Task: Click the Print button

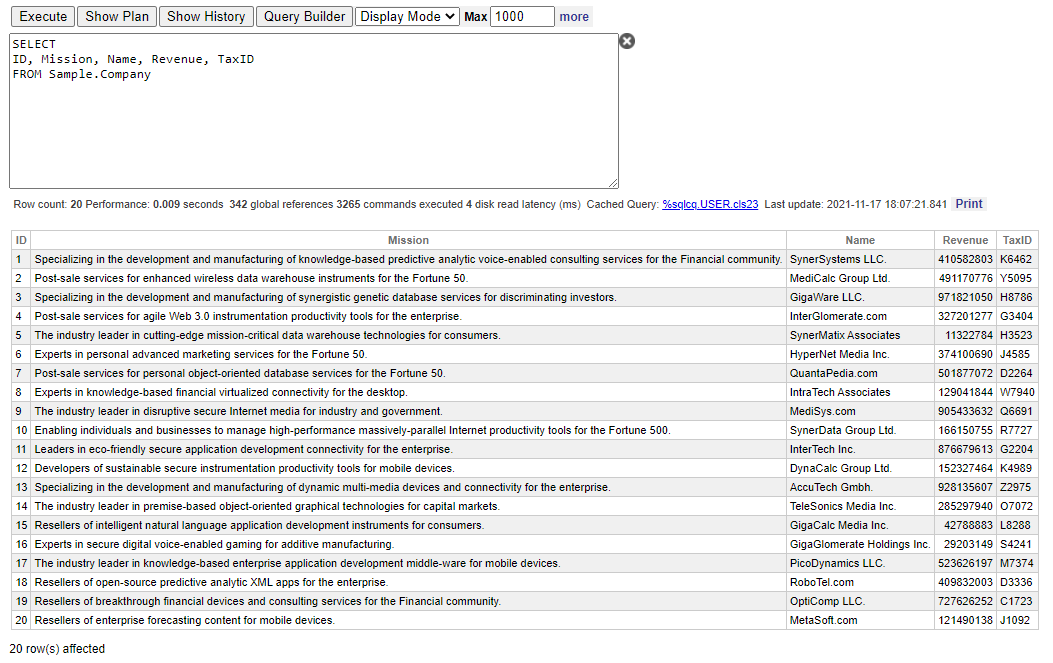Action: [x=969, y=204]
